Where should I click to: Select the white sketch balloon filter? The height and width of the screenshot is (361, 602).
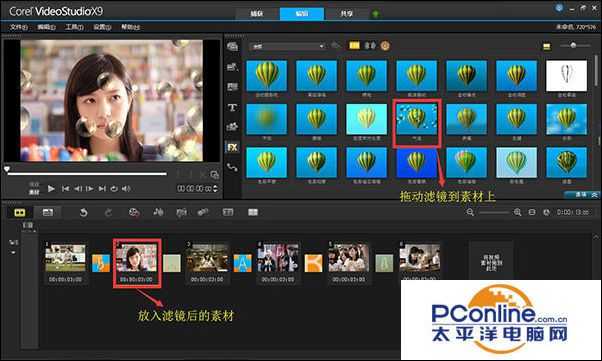click(x=566, y=76)
